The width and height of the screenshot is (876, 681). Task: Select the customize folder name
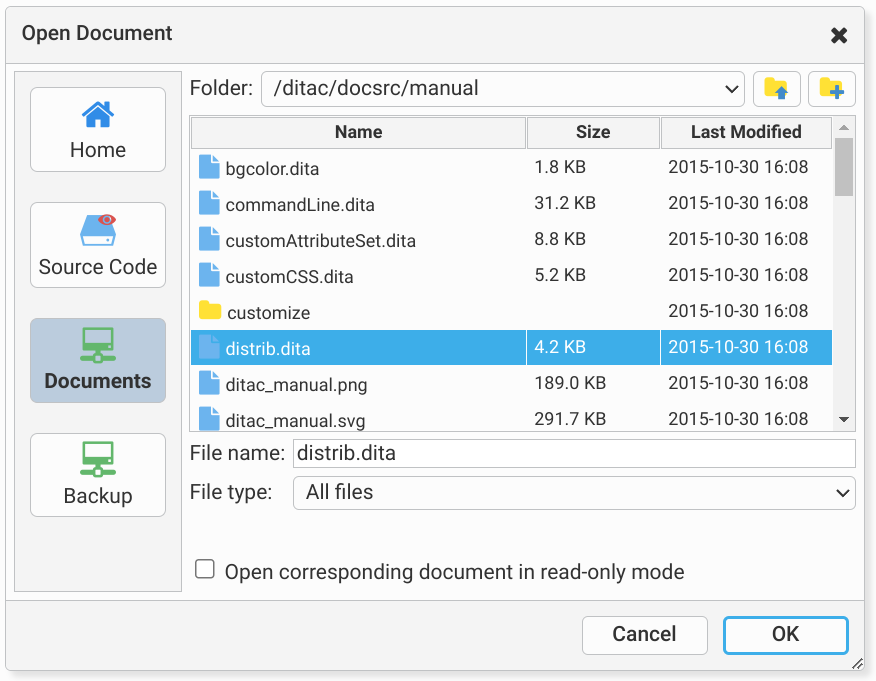pyautogui.click(x=269, y=313)
